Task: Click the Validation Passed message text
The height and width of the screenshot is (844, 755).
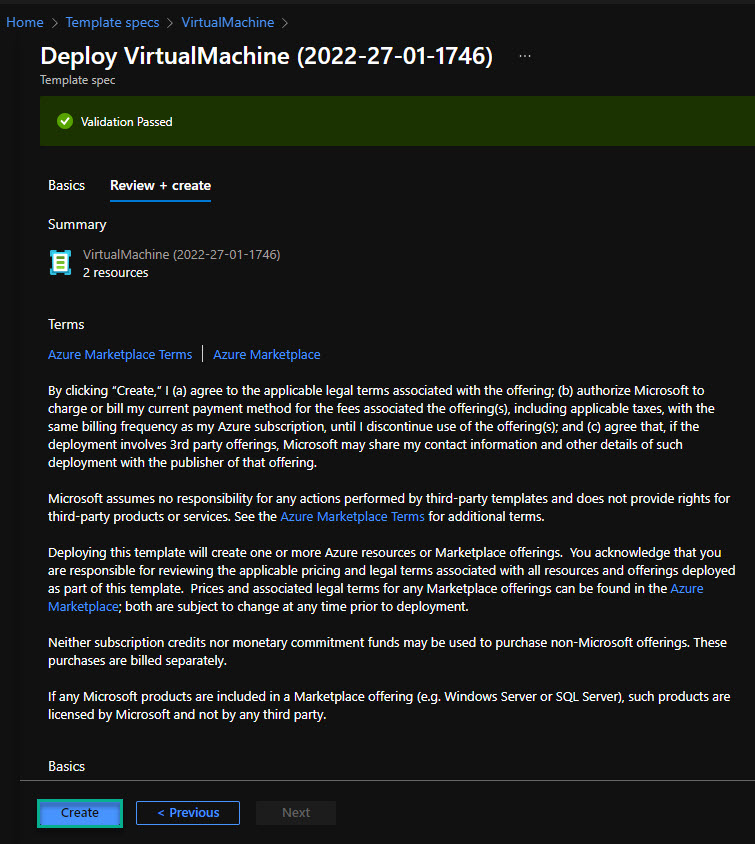Action: [126, 122]
